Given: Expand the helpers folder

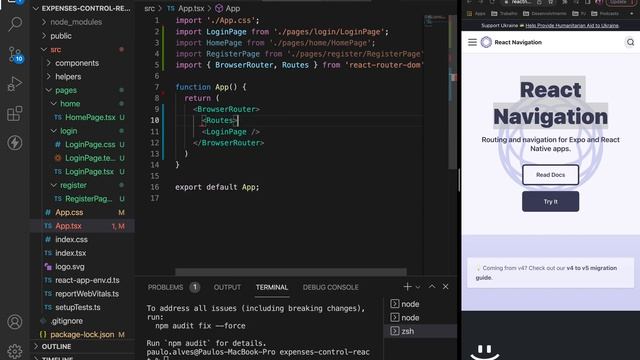Looking at the screenshot, I should pos(68,77).
